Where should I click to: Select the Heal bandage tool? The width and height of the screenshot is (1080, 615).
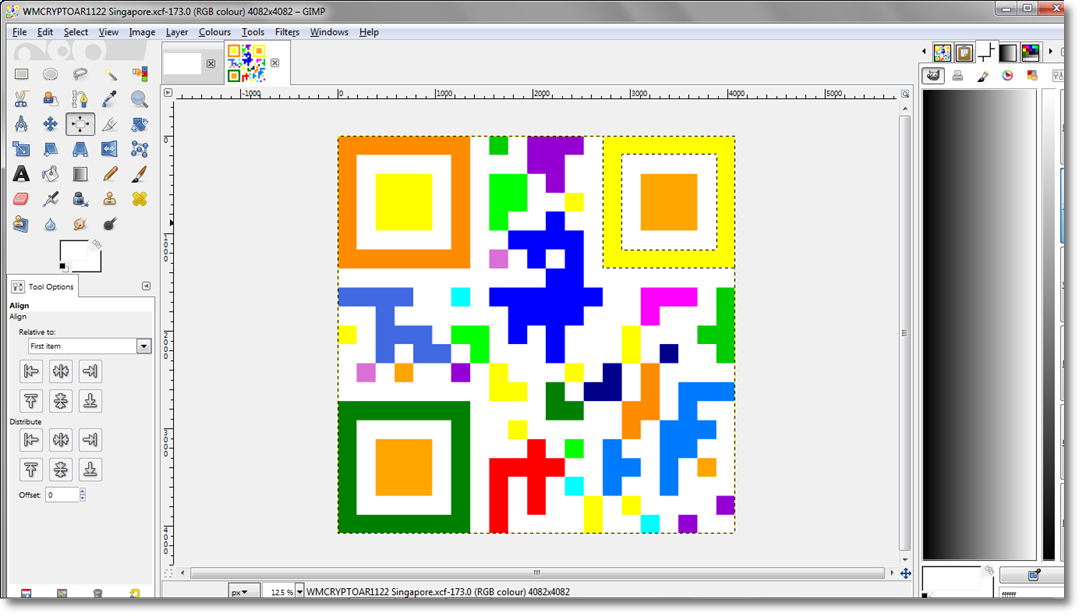click(x=139, y=199)
